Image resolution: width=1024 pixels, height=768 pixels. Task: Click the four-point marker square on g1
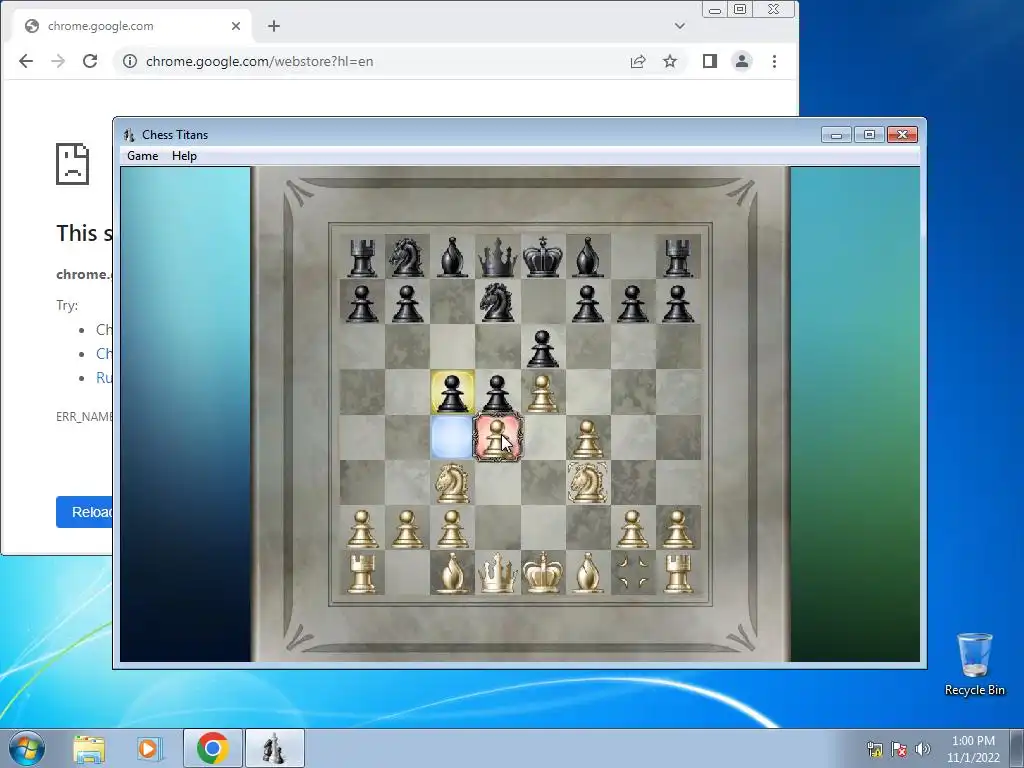pyautogui.click(x=633, y=572)
